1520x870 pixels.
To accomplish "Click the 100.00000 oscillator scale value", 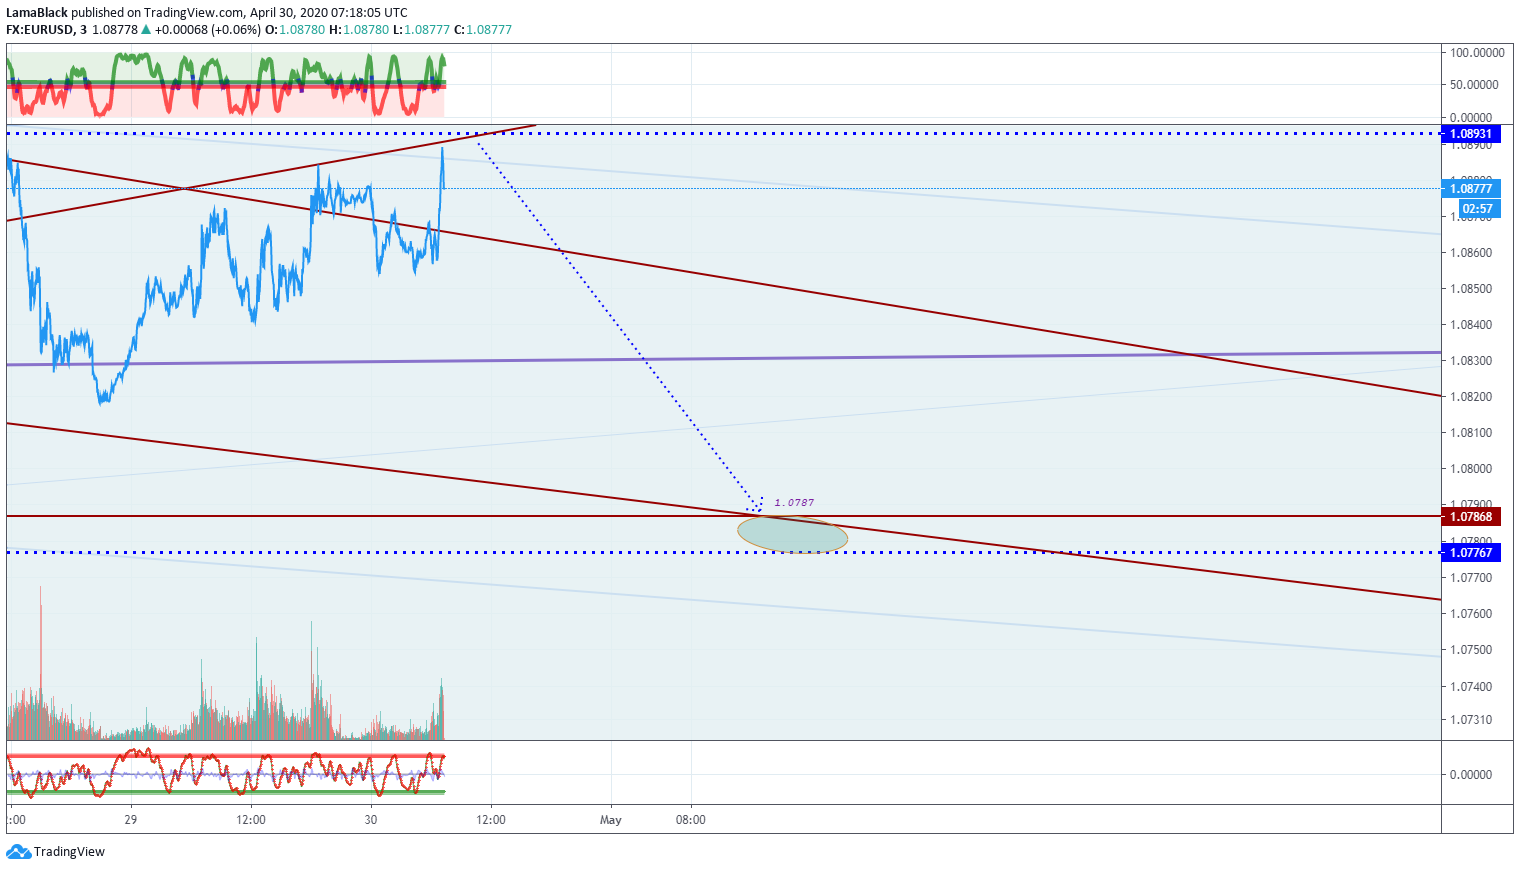I will [1477, 53].
